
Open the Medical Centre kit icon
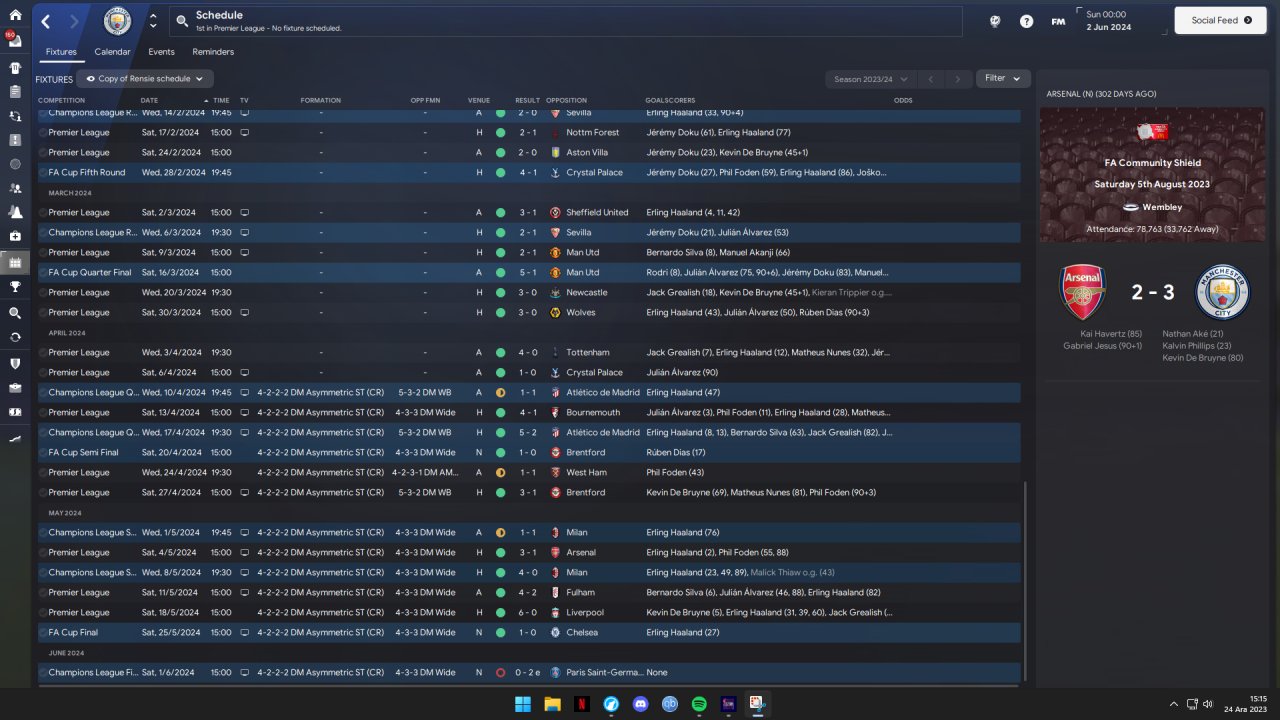(x=15, y=236)
